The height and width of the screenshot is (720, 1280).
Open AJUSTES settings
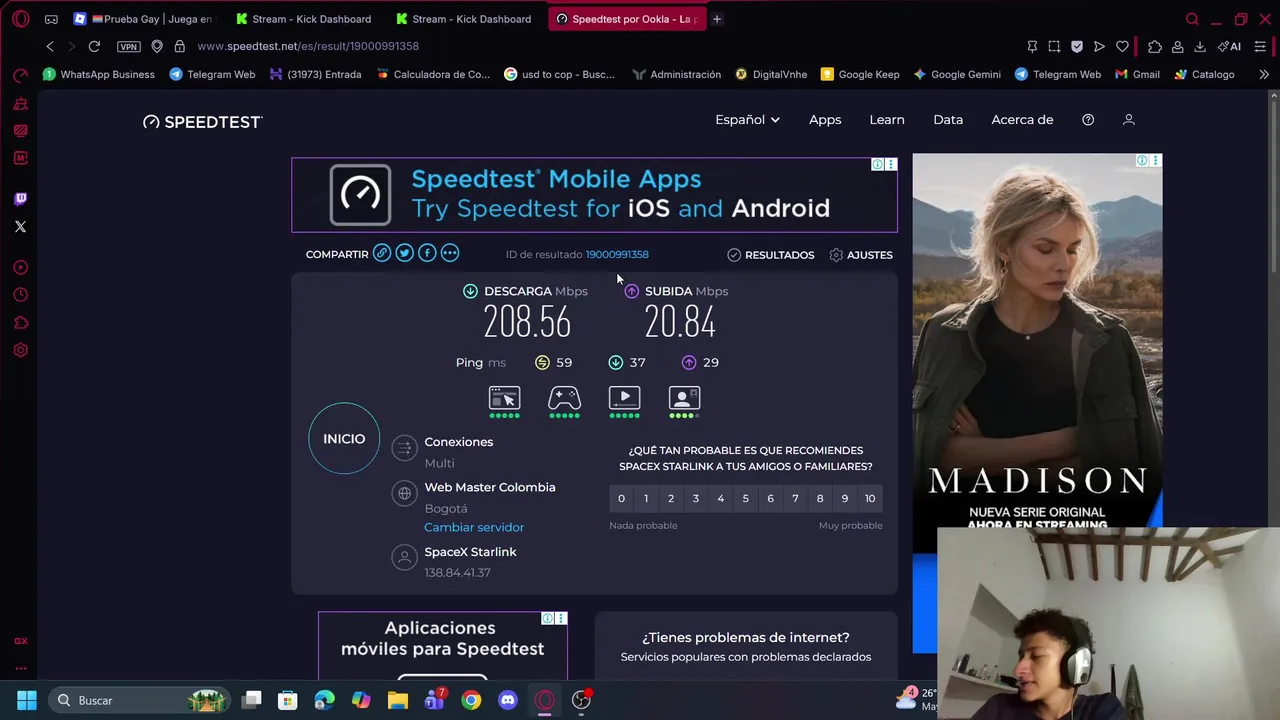click(x=861, y=255)
